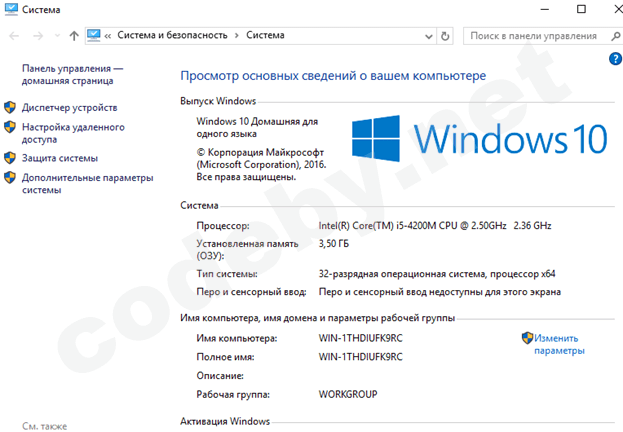Click the Система title bar icon
This screenshot has width=623, height=432.
[x=11, y=9]
